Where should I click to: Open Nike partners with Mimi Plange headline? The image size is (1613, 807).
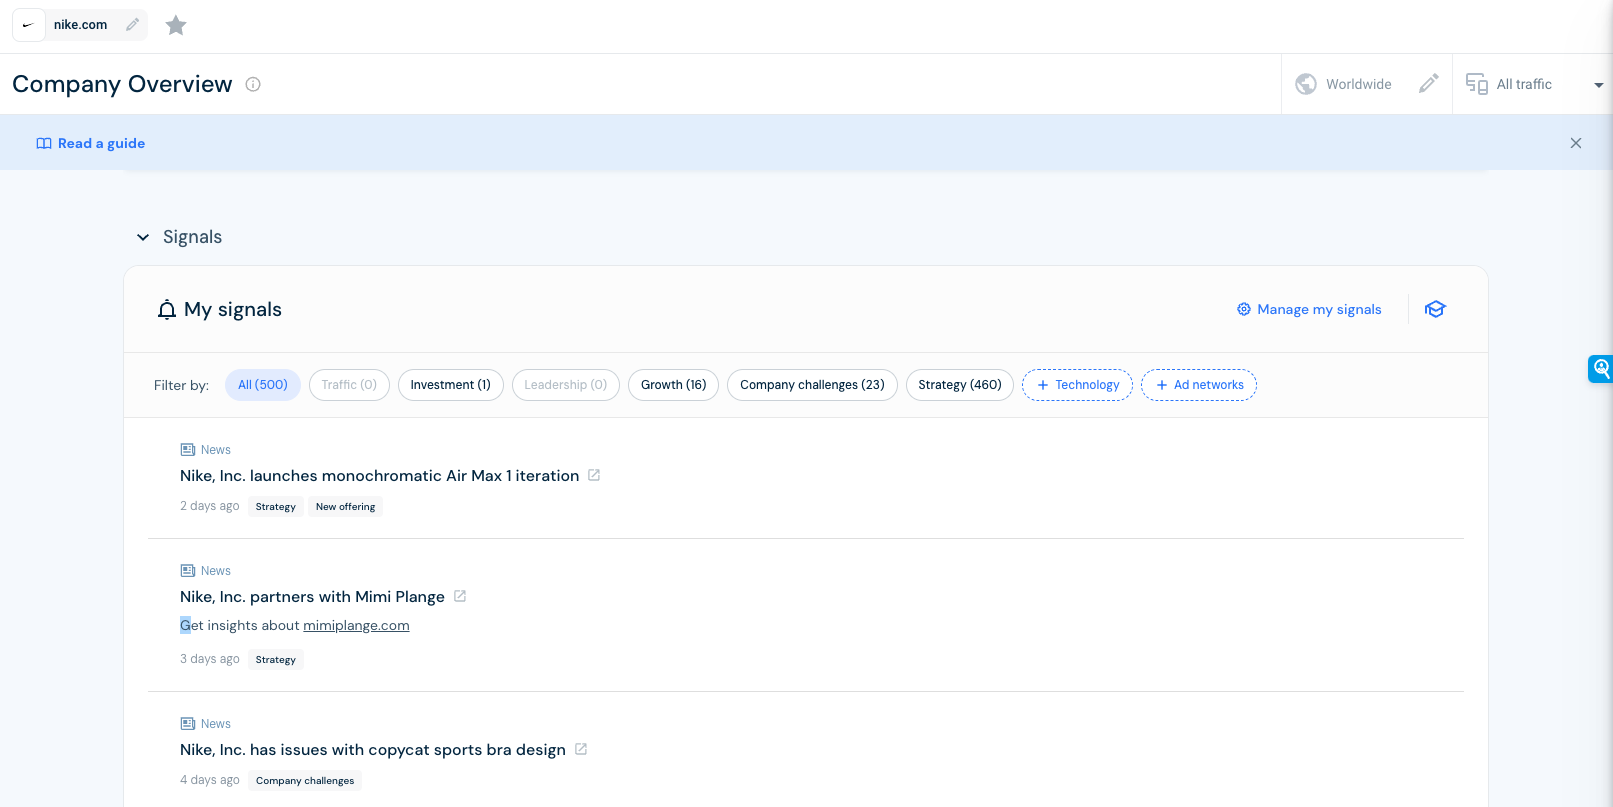pyautogui.click(x=312, y=597)
